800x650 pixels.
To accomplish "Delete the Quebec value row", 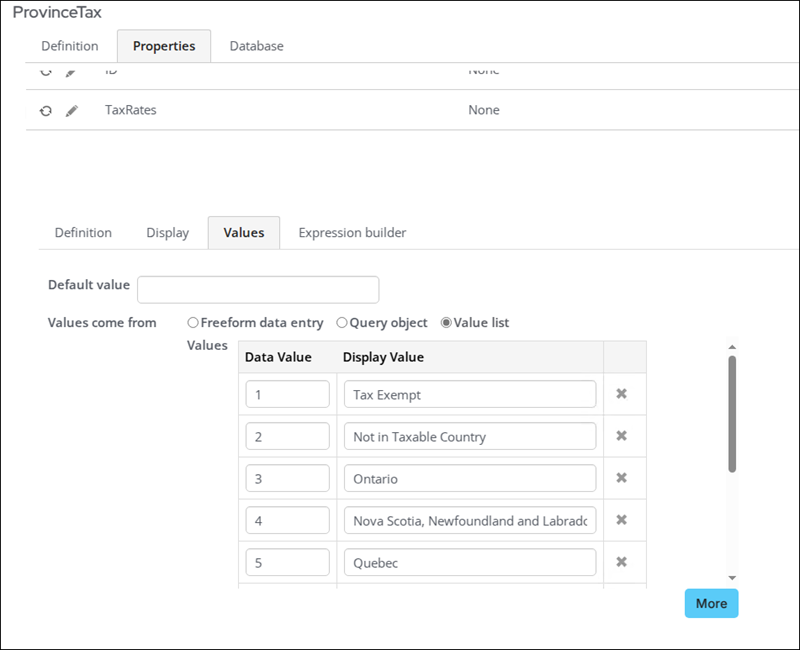I will coord(621,562).
